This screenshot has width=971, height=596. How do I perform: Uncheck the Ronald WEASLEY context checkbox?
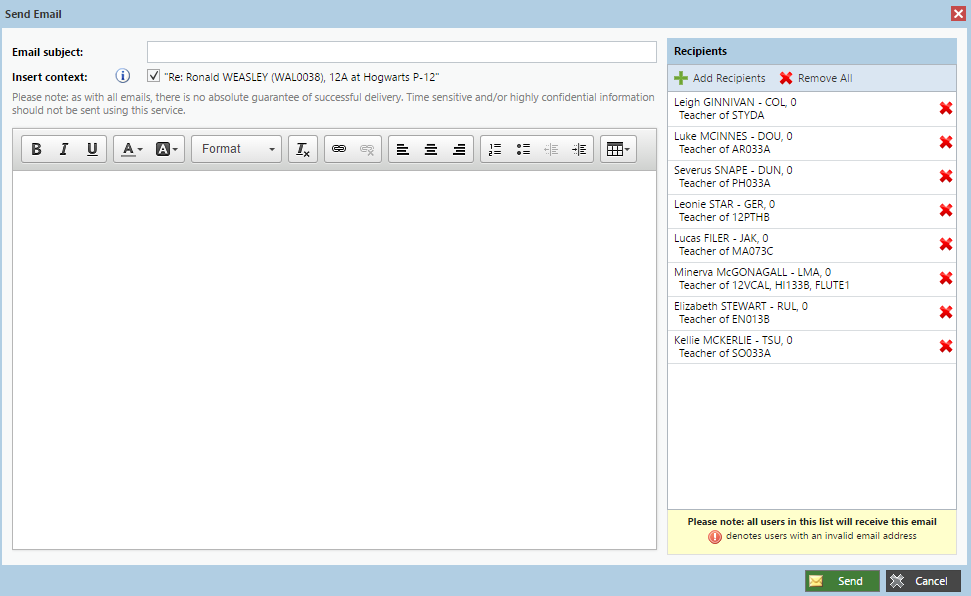[153, 76]
